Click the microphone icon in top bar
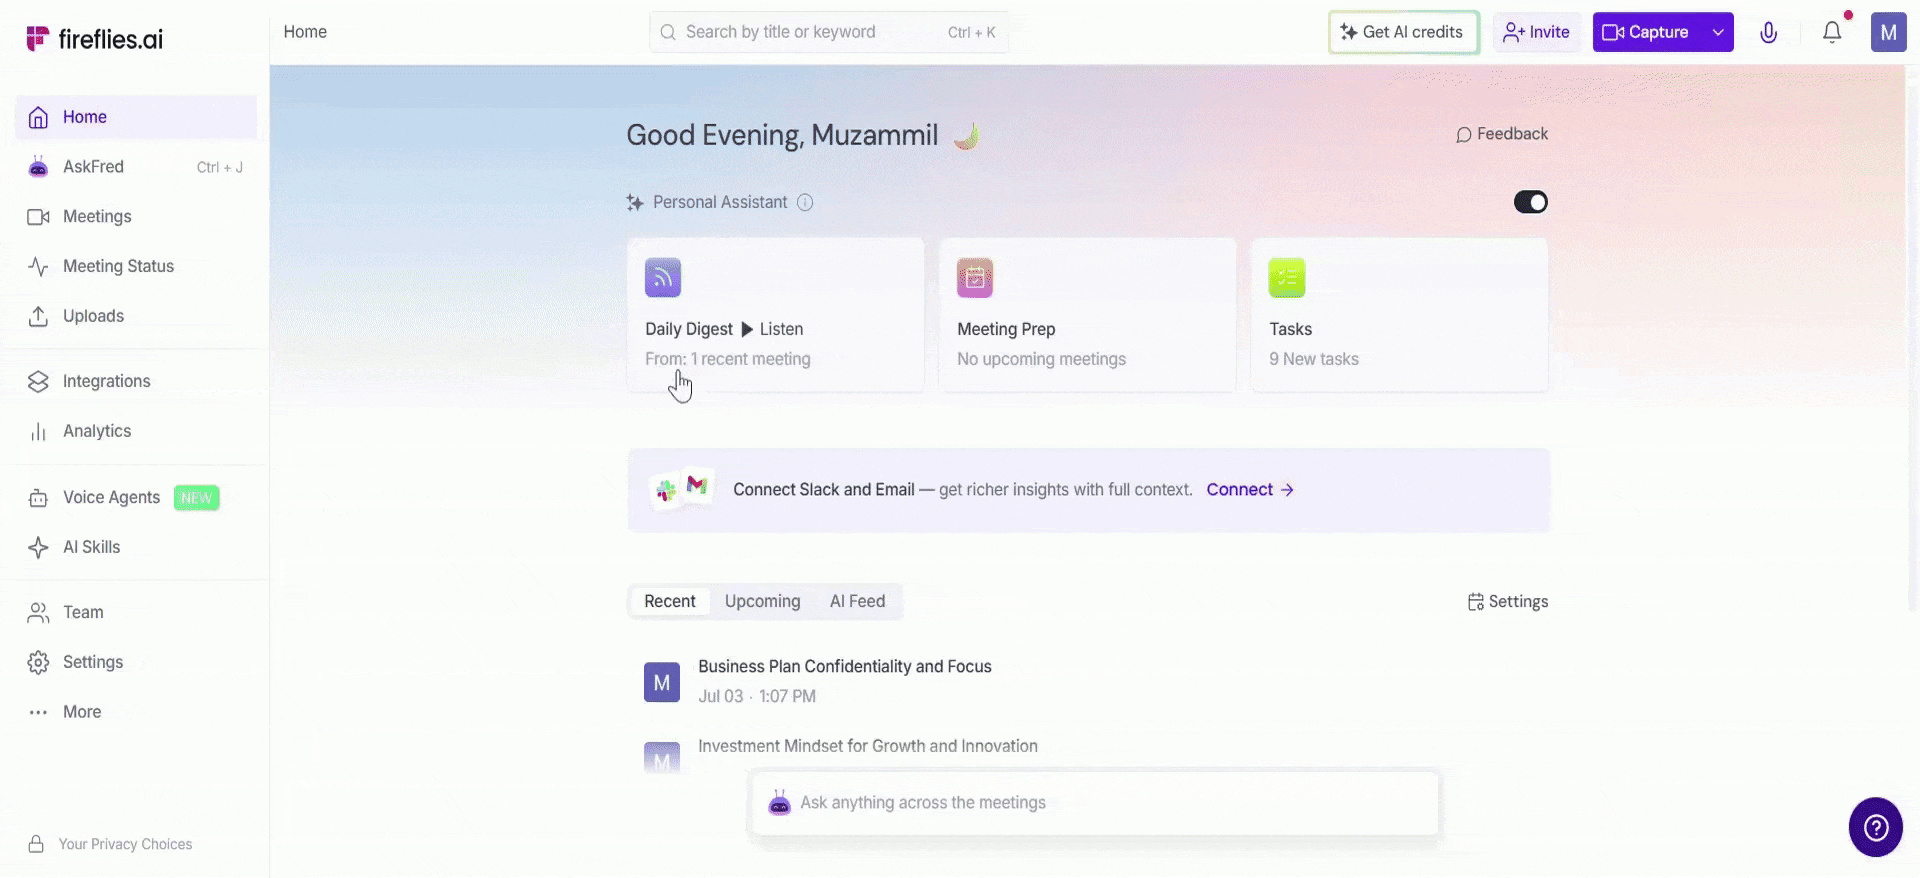 pyautogui.click(x=1768, y=32)
